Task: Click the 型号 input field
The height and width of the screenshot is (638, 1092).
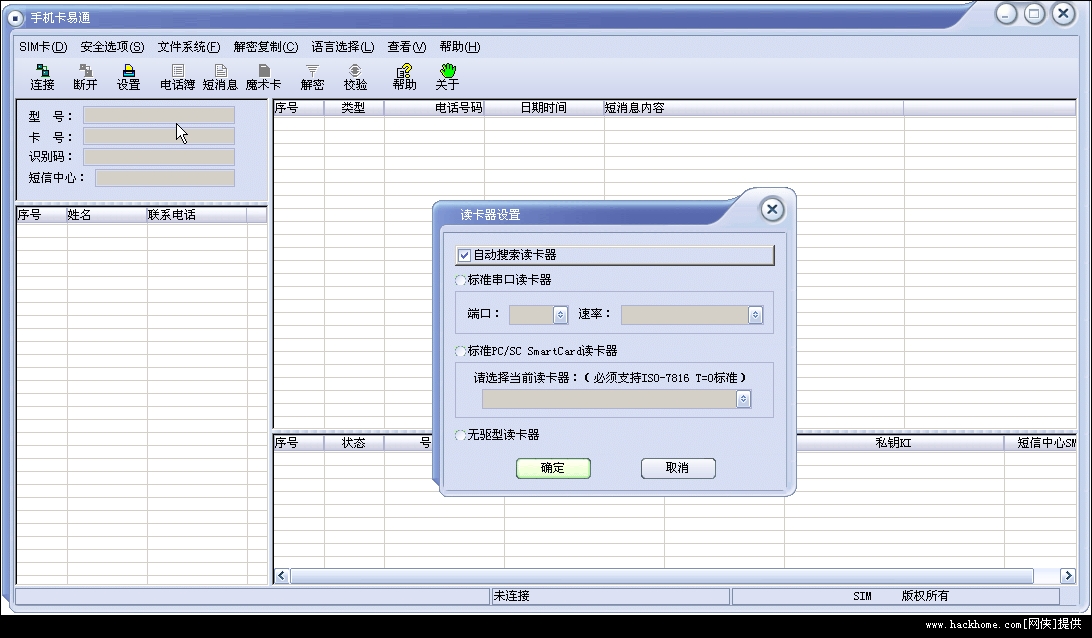Action: click(x=159, y=115)
